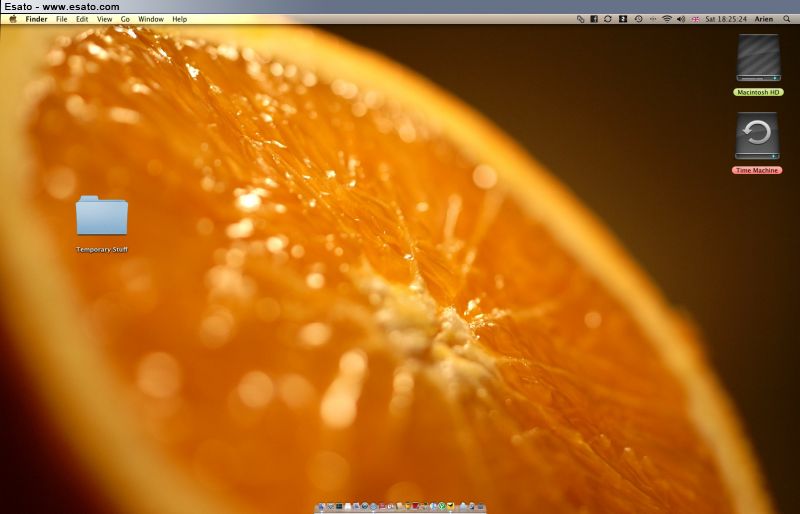Open the British flag input menu
This screenshot has height=514, width=800.
[x=695, y=19]
